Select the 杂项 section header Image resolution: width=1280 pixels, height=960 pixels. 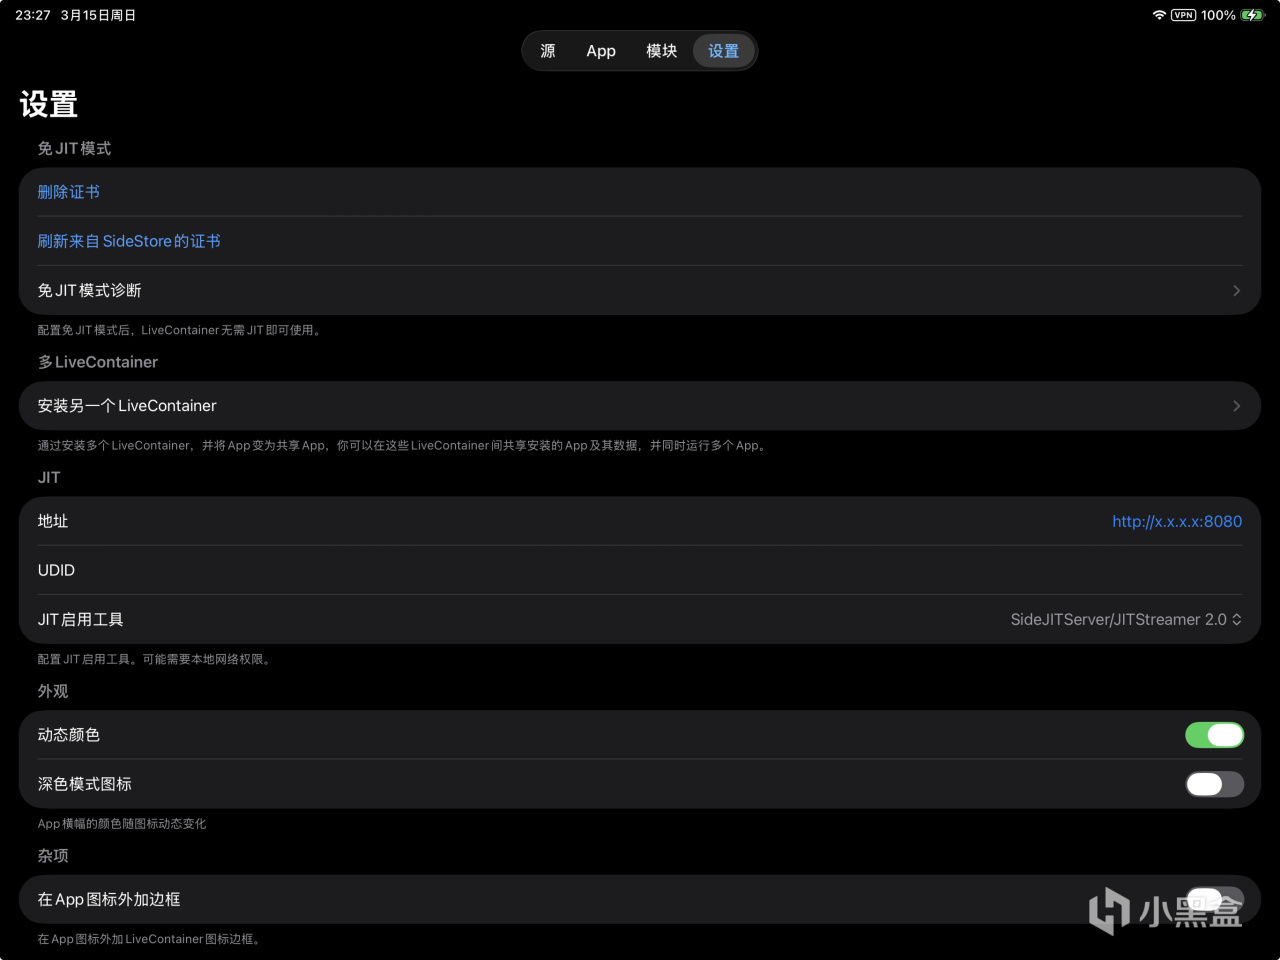[x=53, y=856]
